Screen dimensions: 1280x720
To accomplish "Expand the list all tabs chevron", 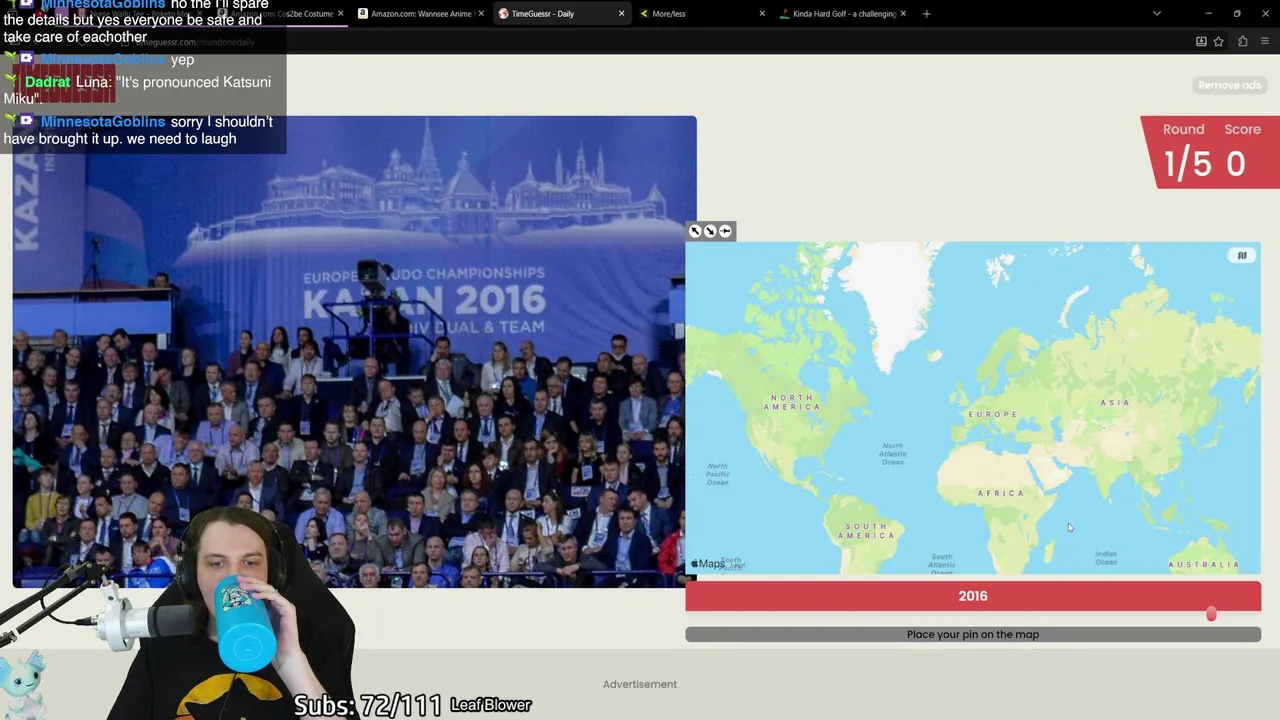I will 1156,14.
